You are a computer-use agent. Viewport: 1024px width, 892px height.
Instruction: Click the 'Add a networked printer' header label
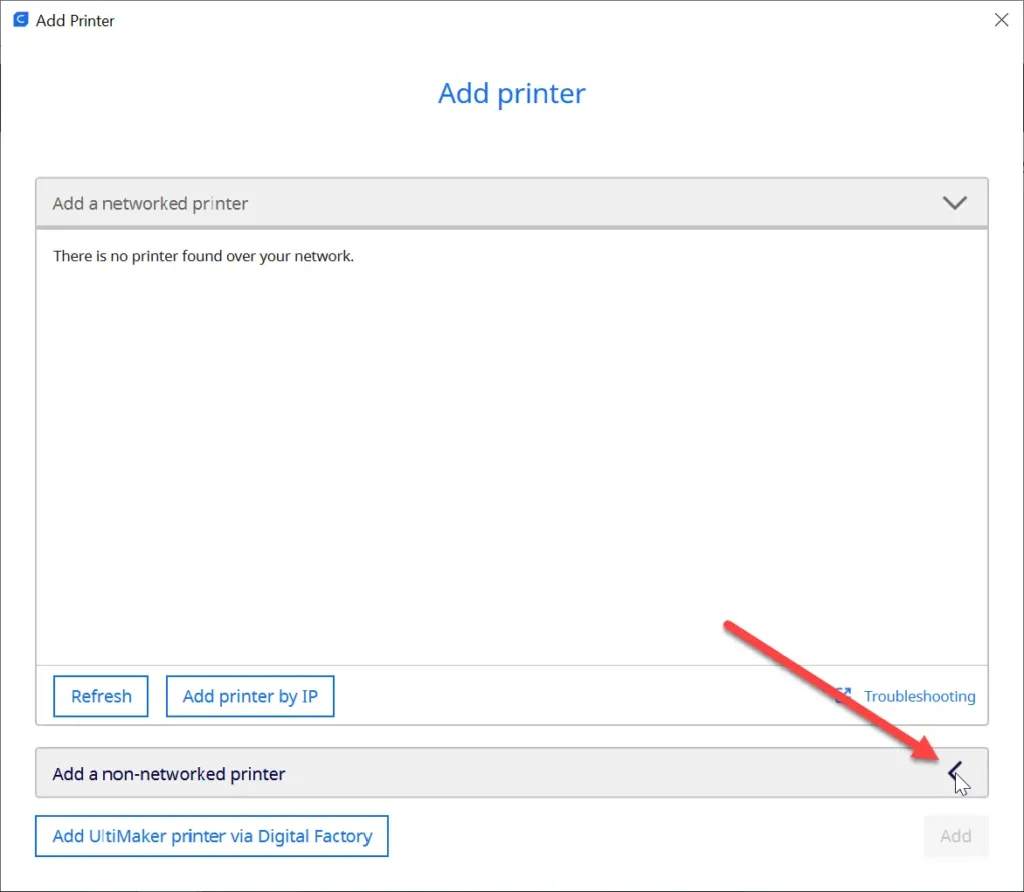click(150, 204)
